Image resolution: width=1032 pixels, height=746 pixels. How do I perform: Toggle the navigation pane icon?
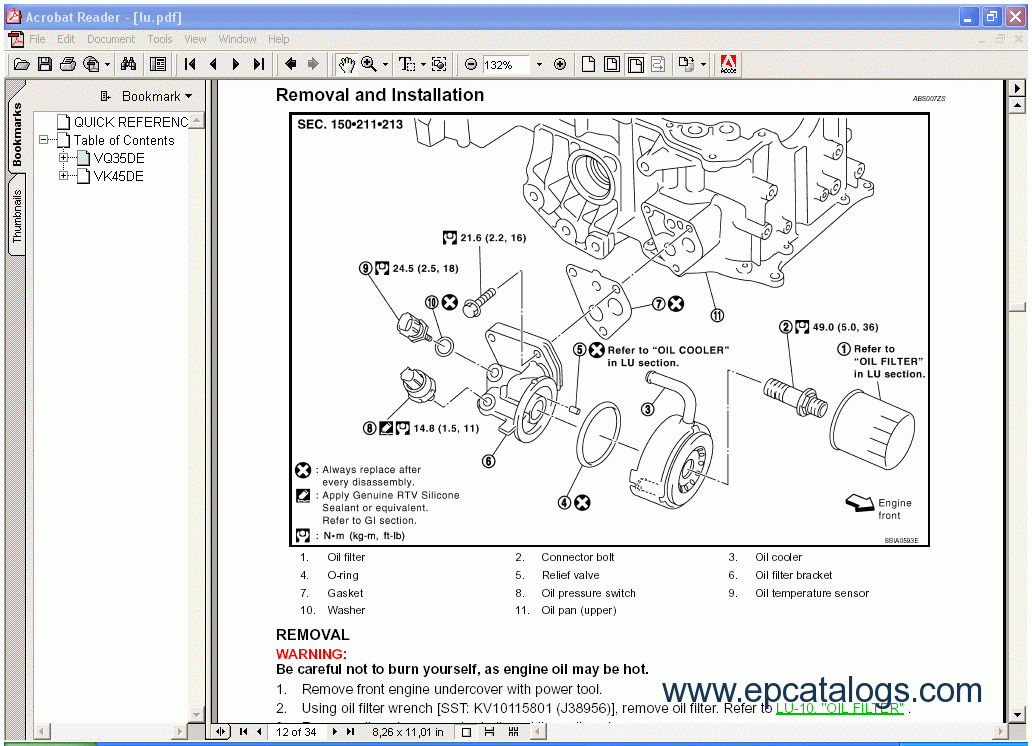(158, 64)
